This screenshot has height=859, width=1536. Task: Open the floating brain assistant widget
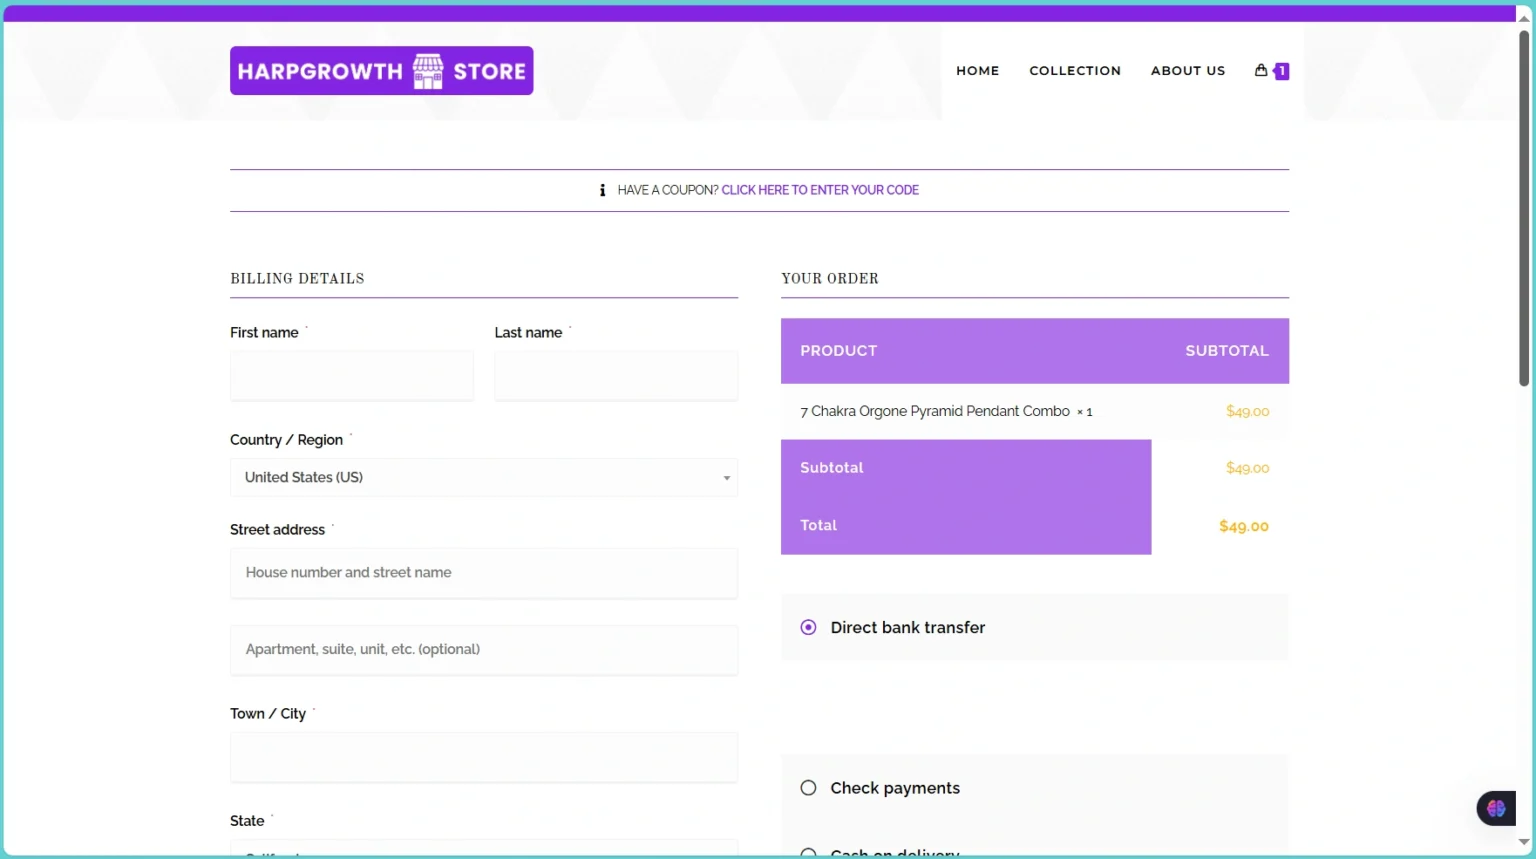[1496, 808]
